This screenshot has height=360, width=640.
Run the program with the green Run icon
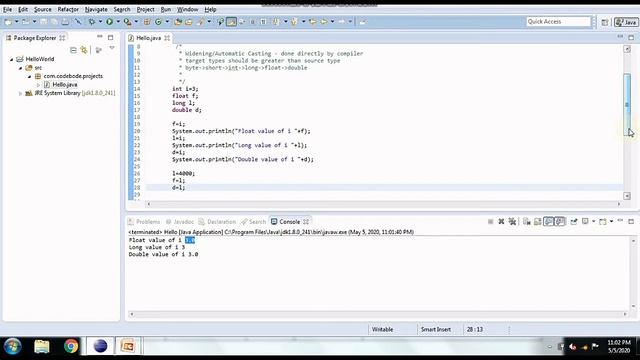pos(109,22)
